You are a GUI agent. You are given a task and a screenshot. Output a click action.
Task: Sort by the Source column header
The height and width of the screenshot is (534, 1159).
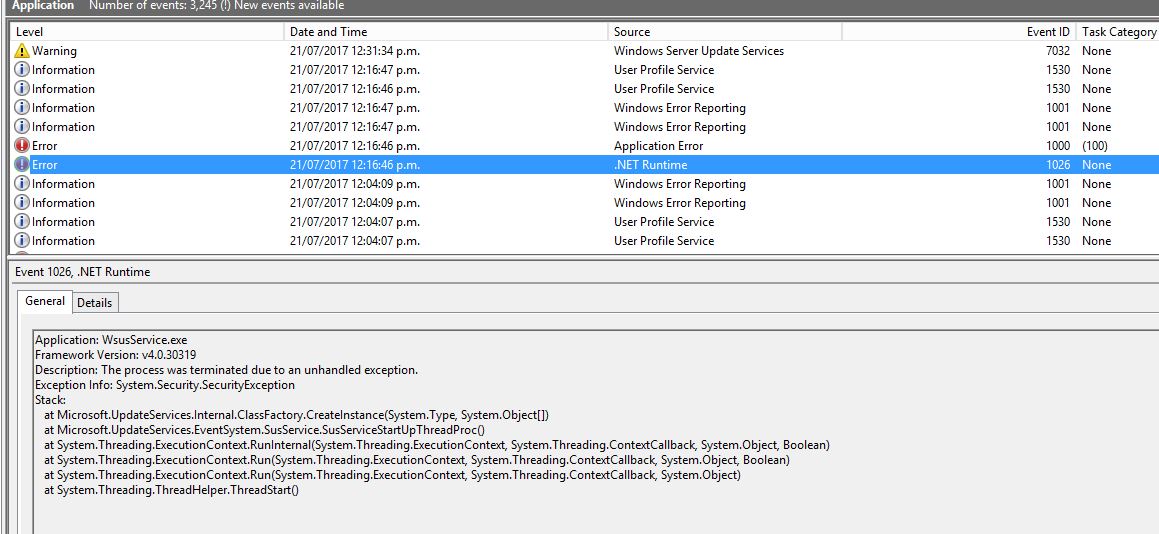pos(725,32)
